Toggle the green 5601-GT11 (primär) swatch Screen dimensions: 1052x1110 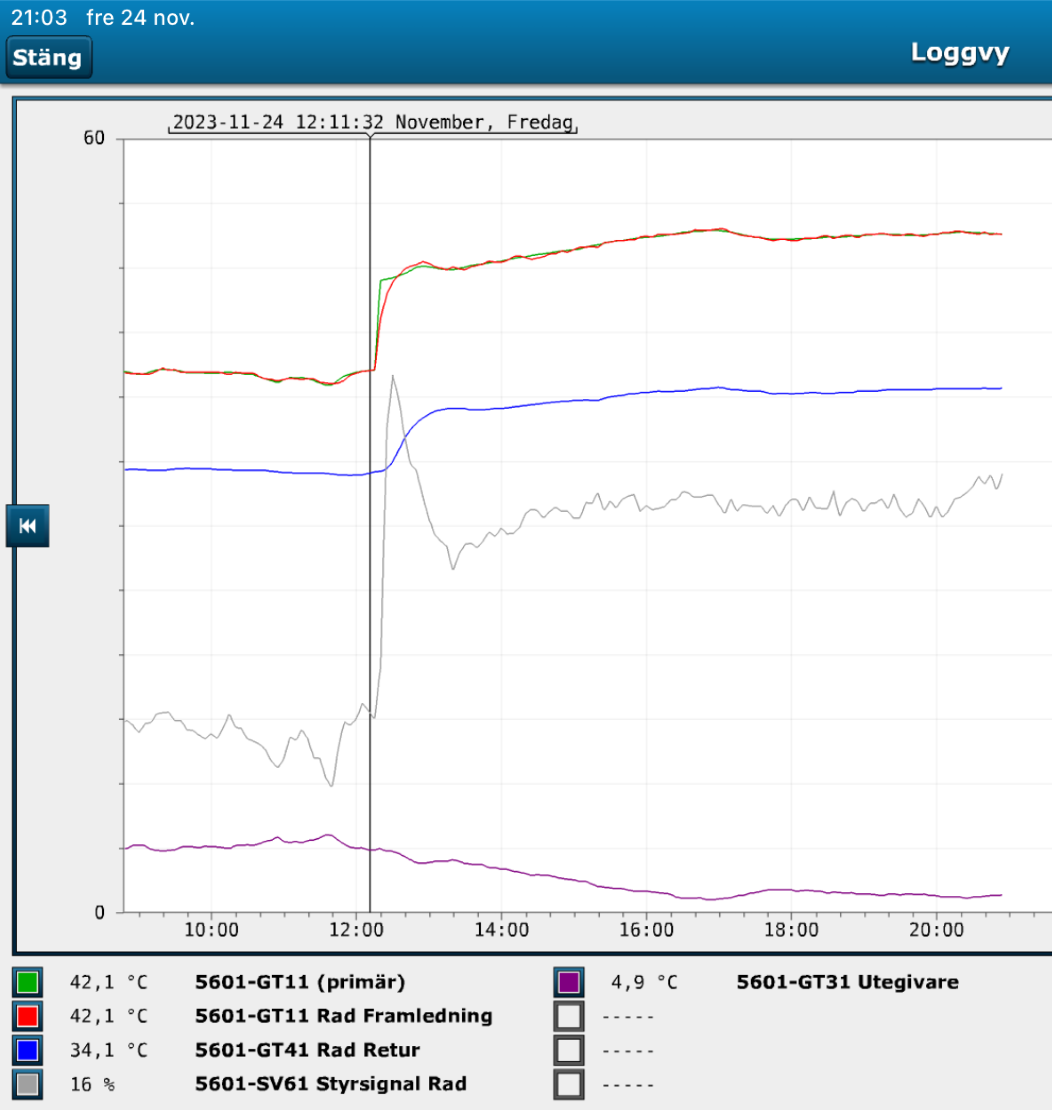(28, 982)
